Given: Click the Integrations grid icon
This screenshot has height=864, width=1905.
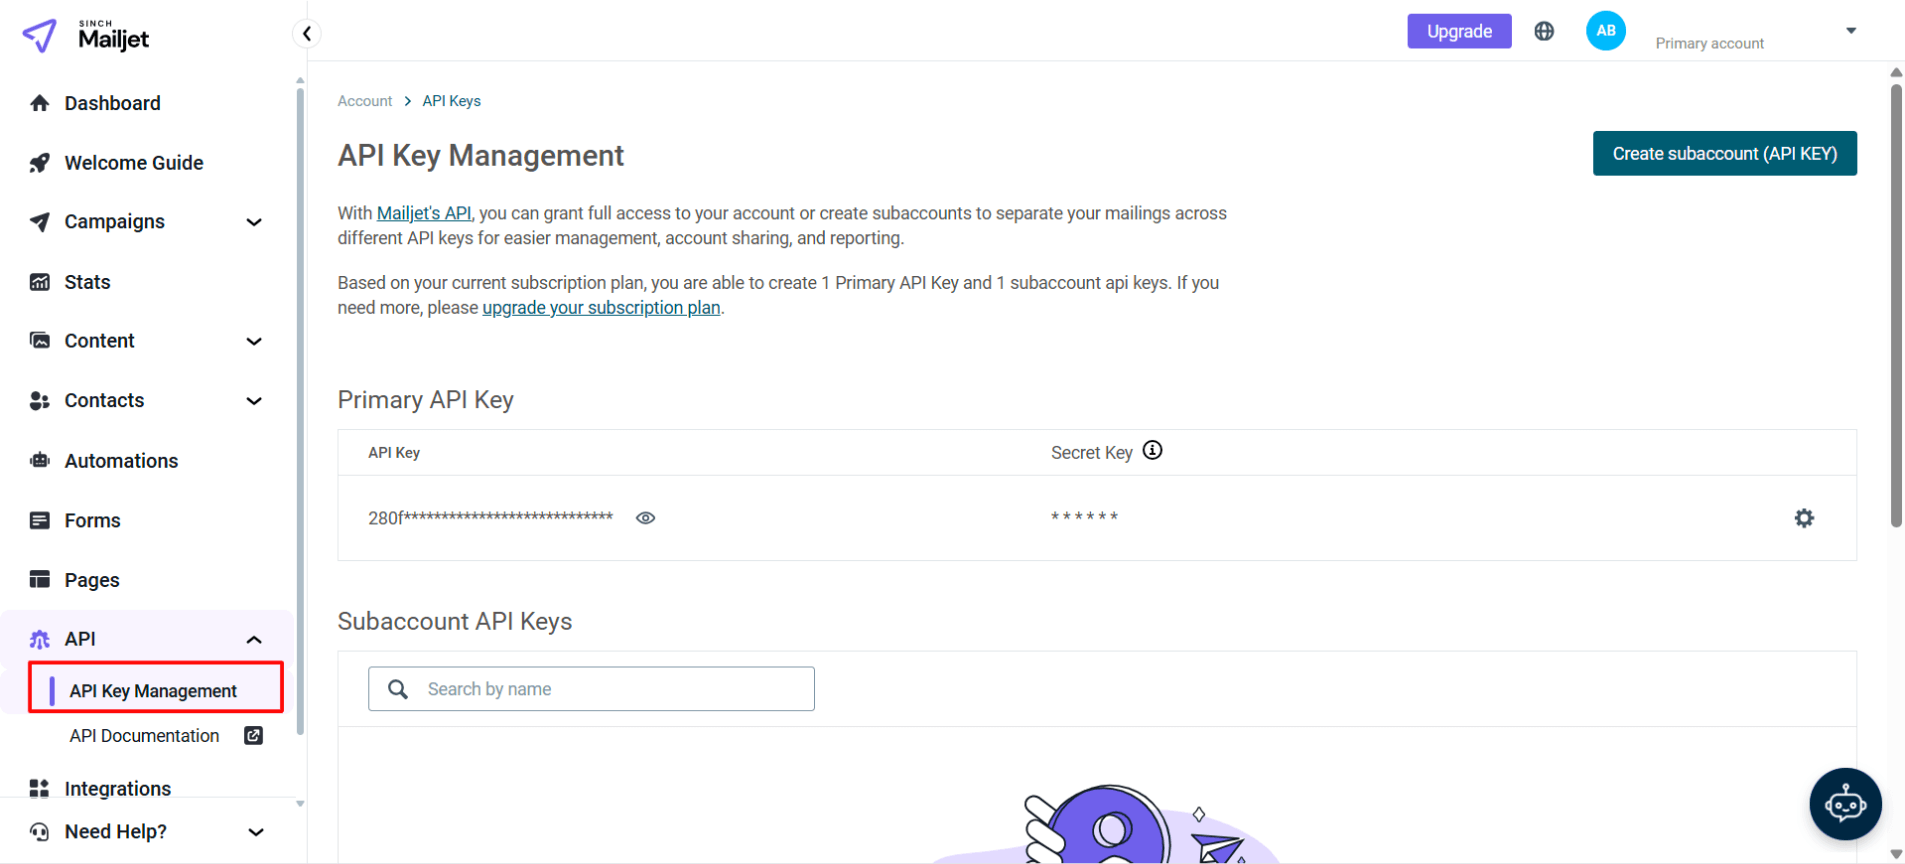Looking at the screenshot, I should pyautogui.click(x=40, y=788).
